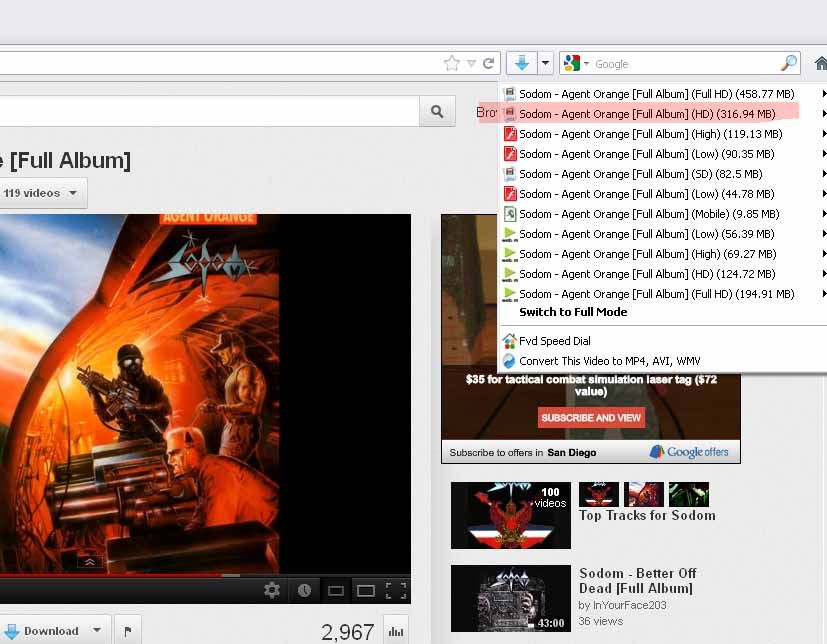
Task: Click file icon of Full HD (458.77 MB) row
Action: click(x=509, y=94)
